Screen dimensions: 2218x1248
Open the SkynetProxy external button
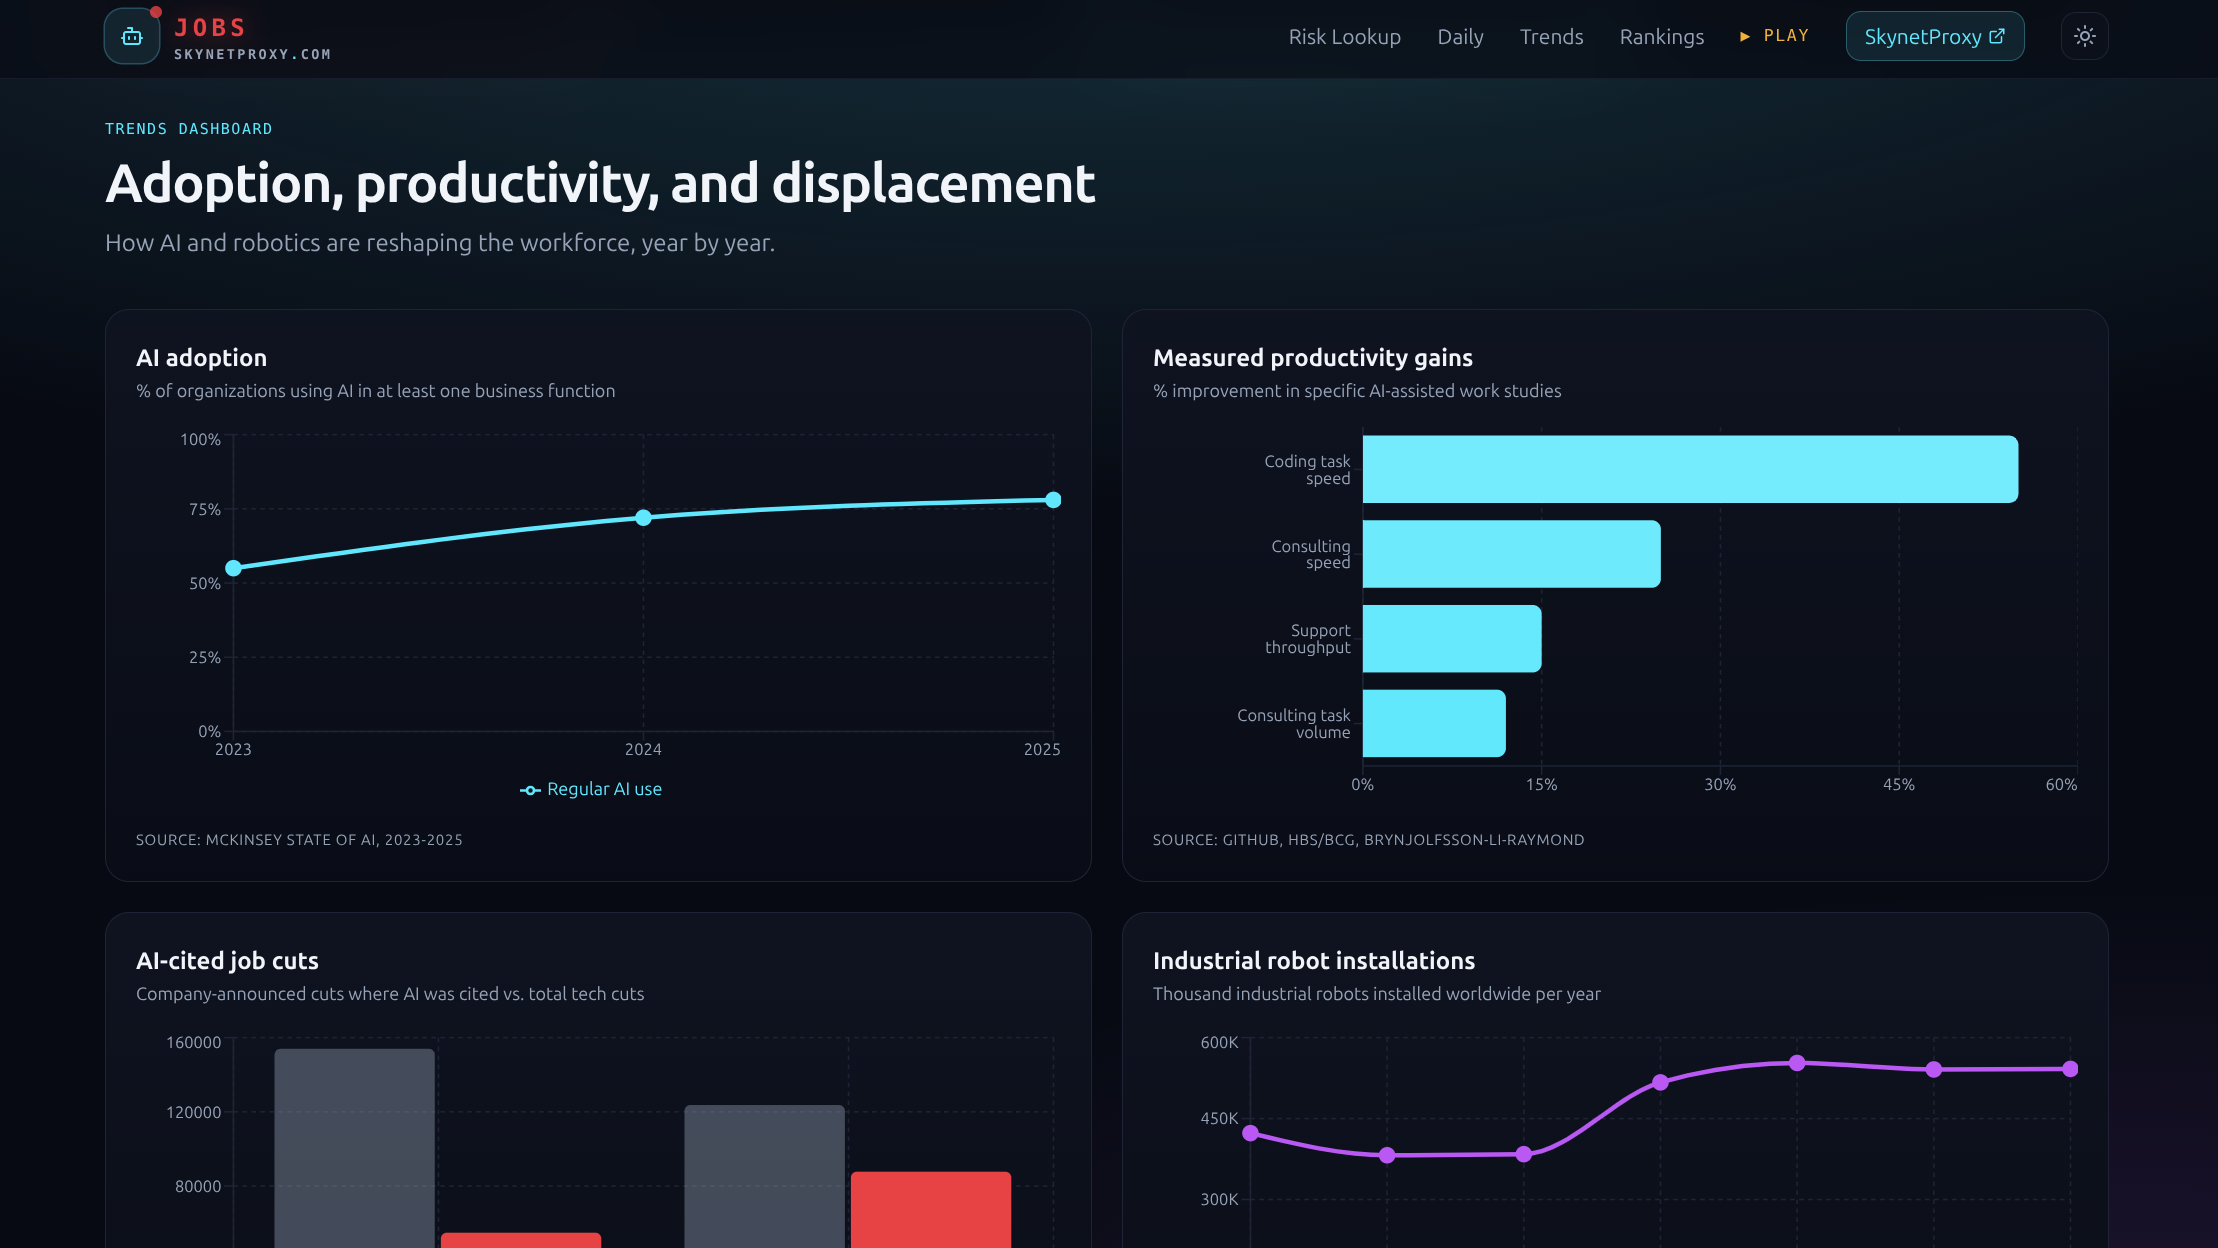click(1935, 37)
